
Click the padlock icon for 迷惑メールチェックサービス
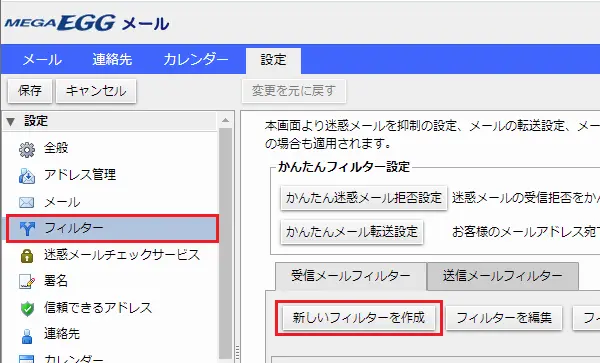click(27, 256)
